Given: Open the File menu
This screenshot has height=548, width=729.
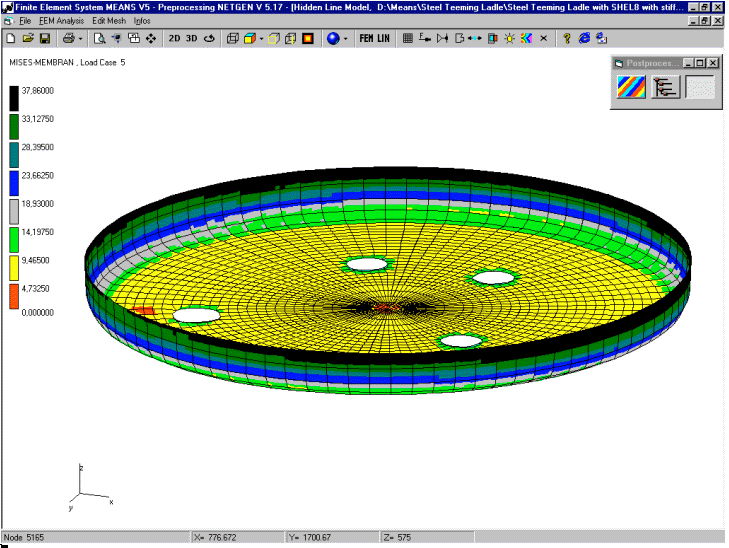Looking at the screenshot, I should pyautogui.click(x=25, y=21).
